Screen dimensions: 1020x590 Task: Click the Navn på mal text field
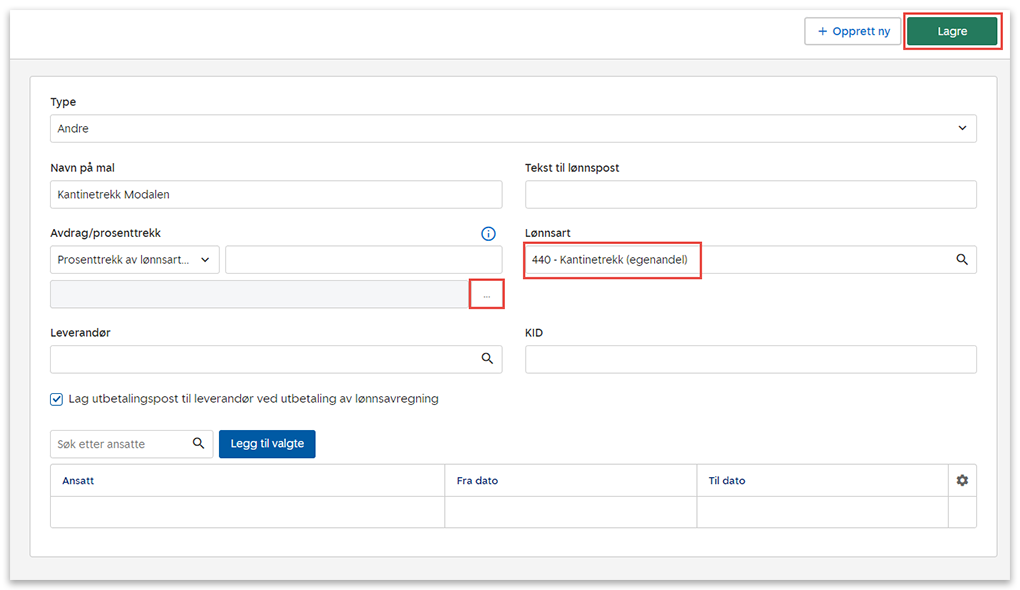276,195
